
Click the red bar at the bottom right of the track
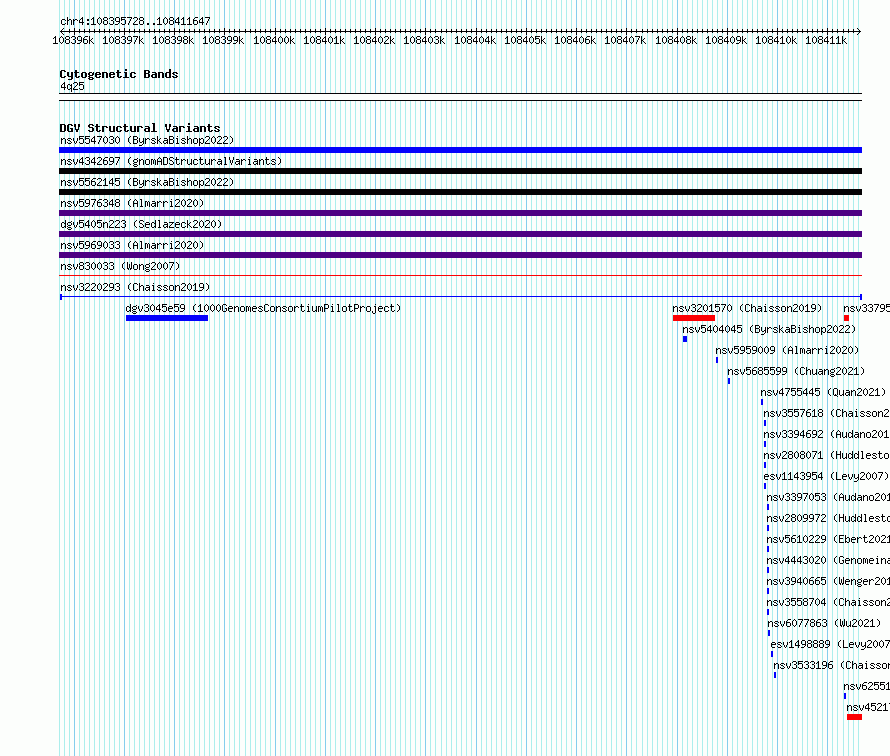tap(854, 717)
